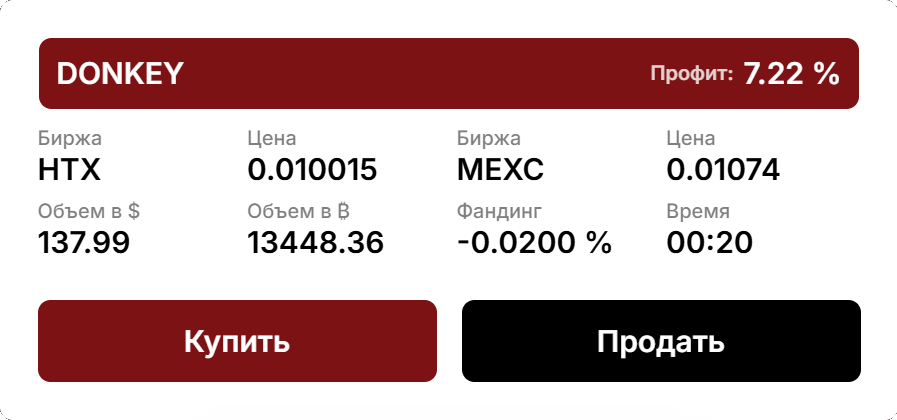This screenshot has width=897, height=420.
Task: Click the Профит label in header
Action: coord(691,73)
